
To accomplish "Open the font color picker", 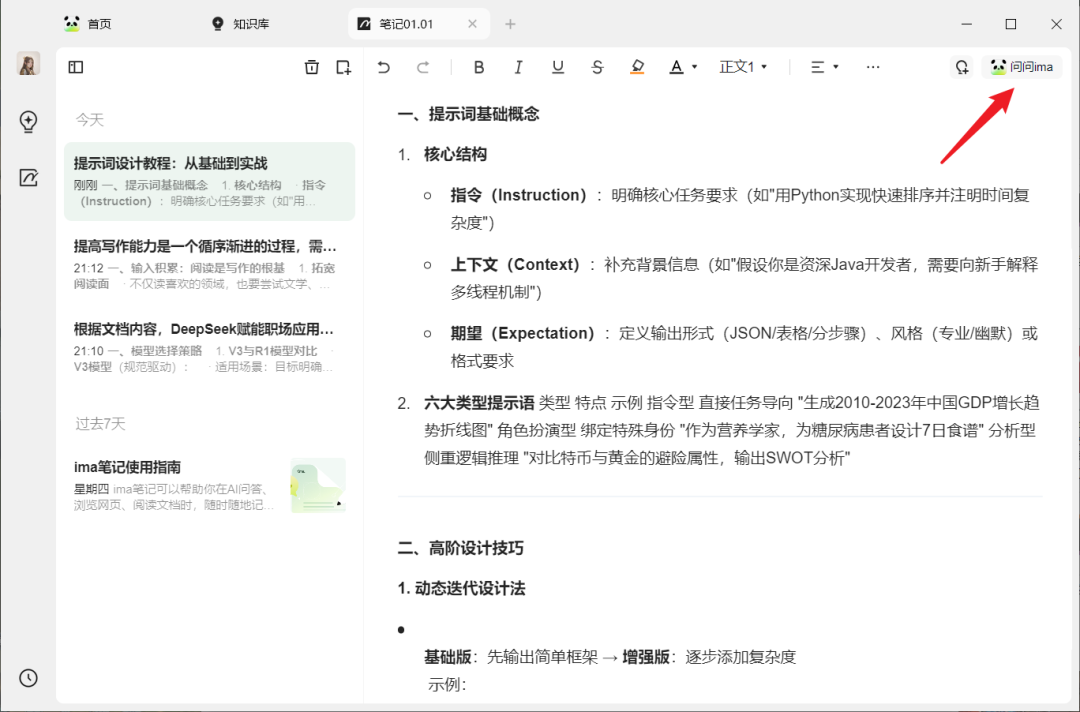I will pos(680,66).
